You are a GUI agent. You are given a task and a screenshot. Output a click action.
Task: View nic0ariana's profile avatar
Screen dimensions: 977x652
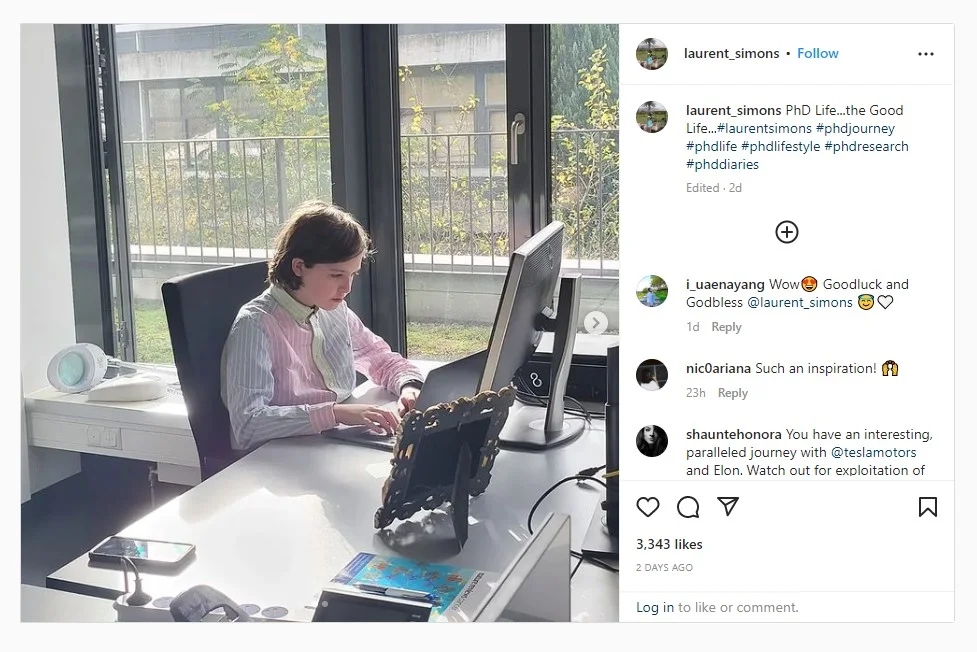point(652,375)
